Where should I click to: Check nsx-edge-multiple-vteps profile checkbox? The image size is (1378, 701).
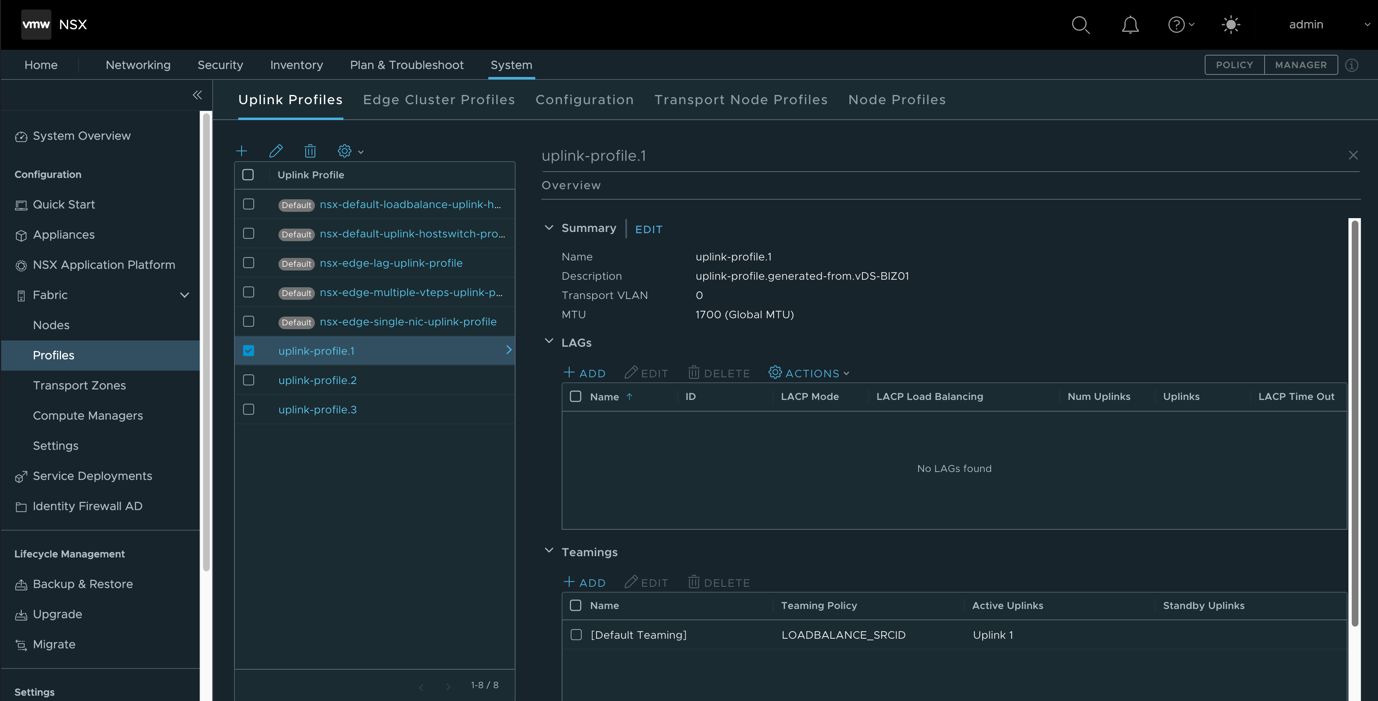pyautogui.click(x=248, y=292)
